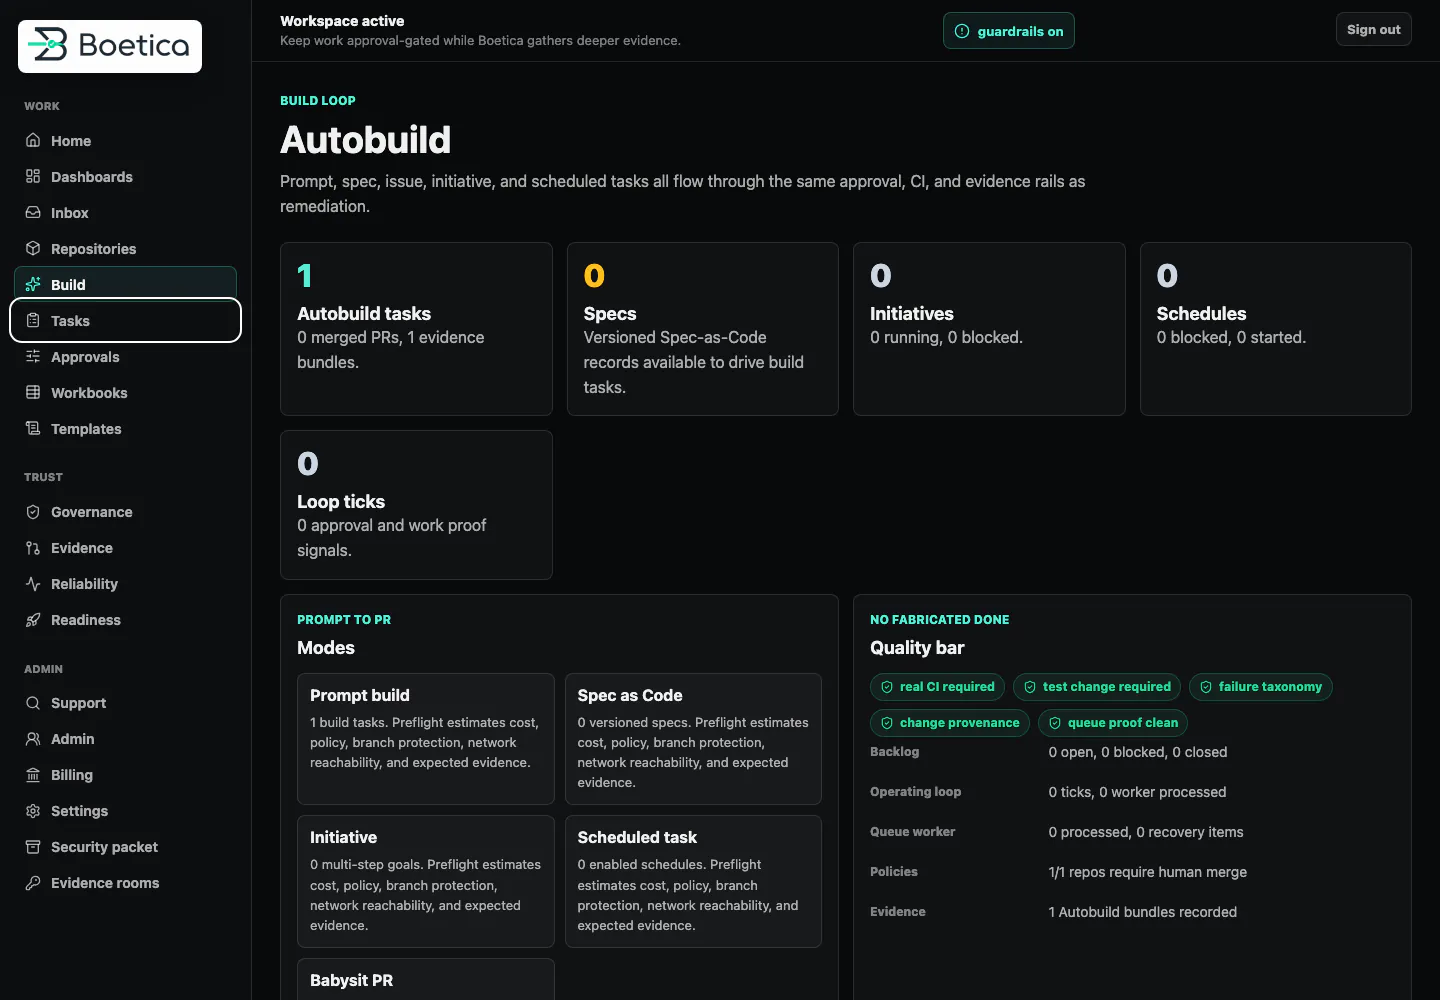Screen dimensions: 1440x1000
Task: Click the '0 open, 0 blocked, 0 closed' text
Action: pos(1138,752)
